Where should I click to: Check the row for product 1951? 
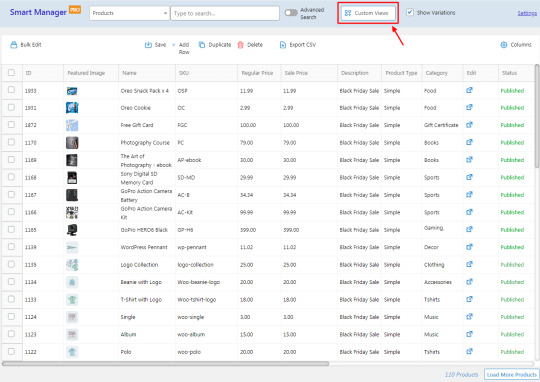11,107
